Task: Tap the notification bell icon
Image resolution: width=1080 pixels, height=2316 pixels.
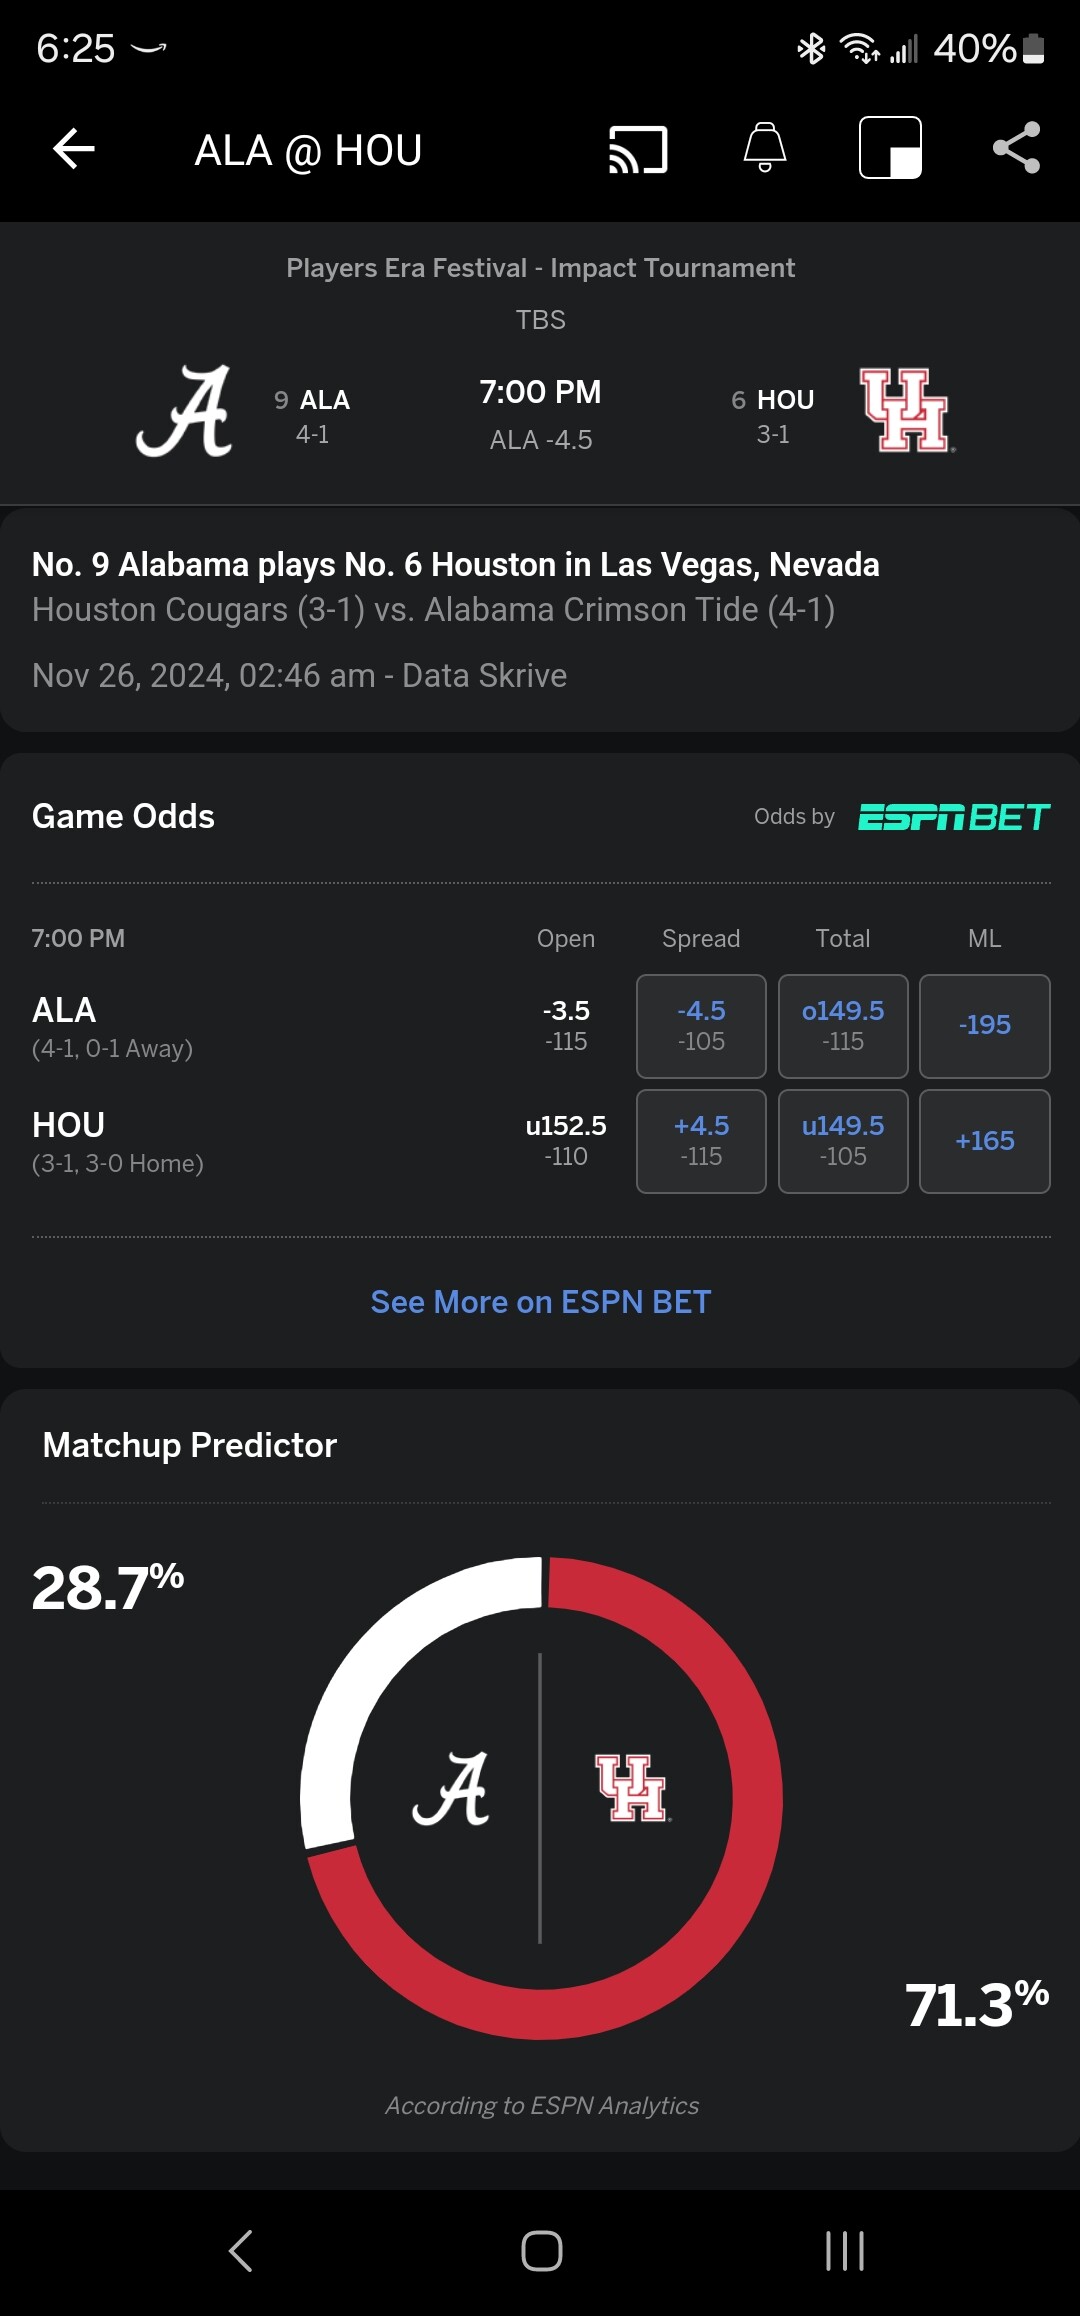Action: coord(765,148)
